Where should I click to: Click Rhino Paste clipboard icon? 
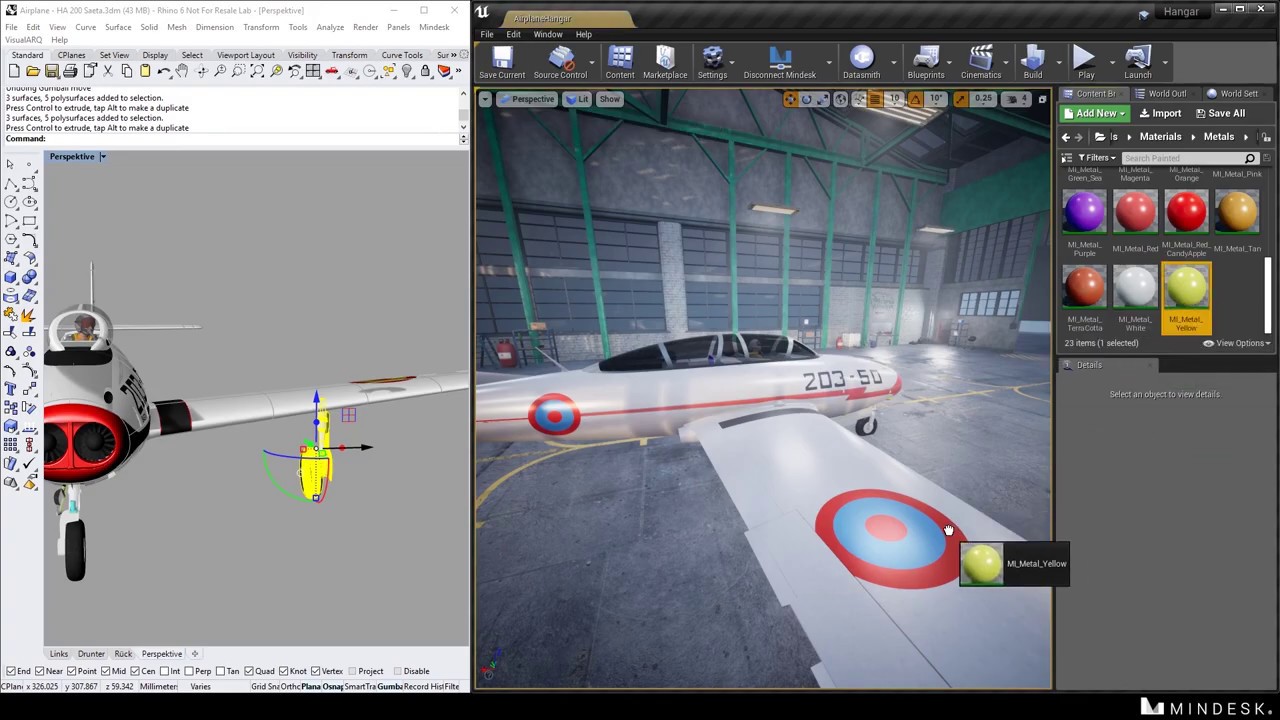point(145,71)
